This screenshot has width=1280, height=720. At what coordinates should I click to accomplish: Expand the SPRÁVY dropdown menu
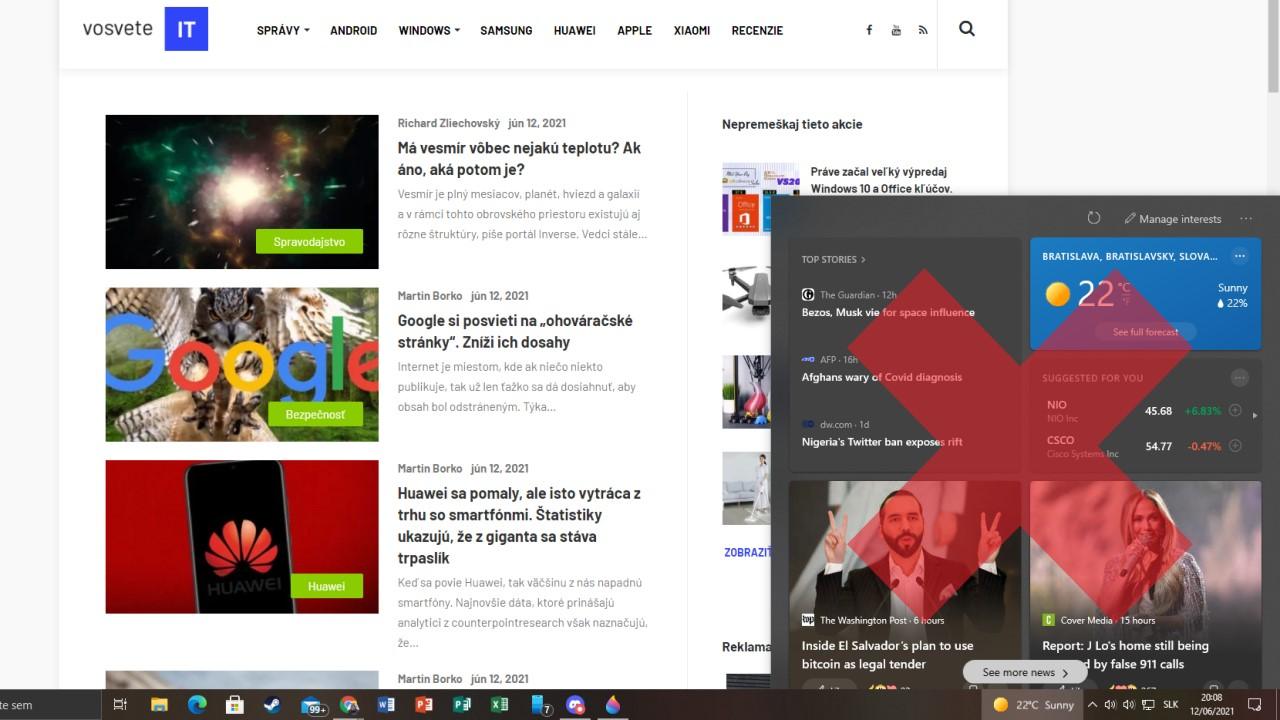coord(283,30)
